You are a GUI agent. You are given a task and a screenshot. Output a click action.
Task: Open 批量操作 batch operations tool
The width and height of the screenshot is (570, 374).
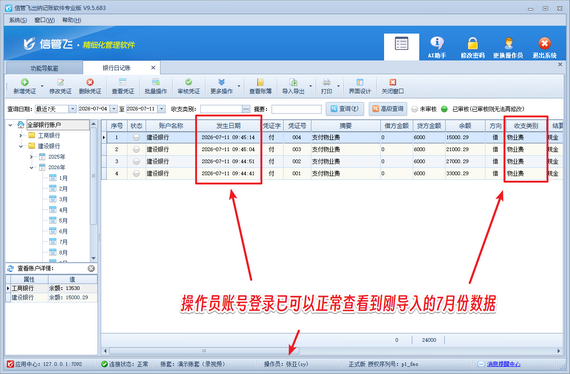click(156, 86)
